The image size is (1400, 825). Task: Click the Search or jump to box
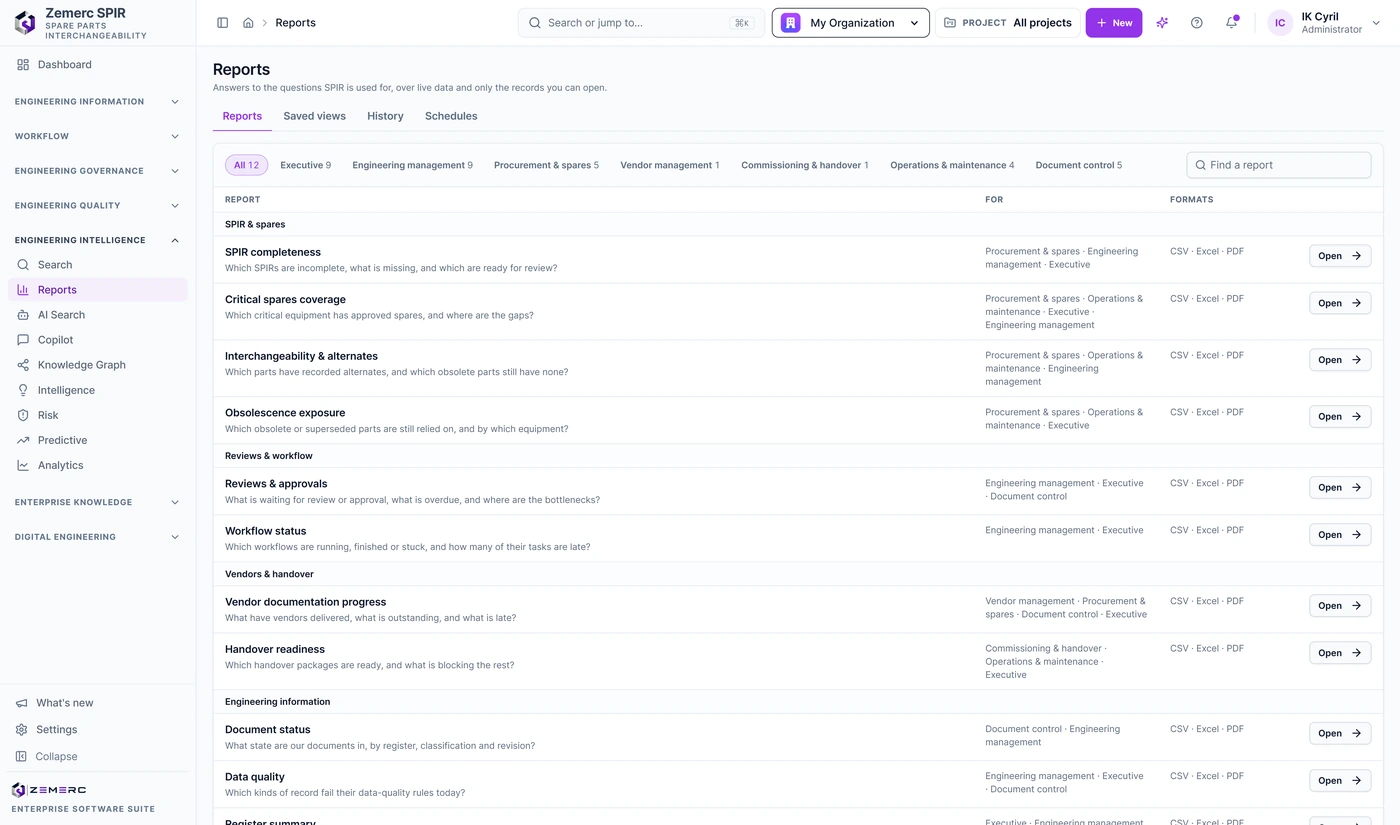click(x=641, y=23)
